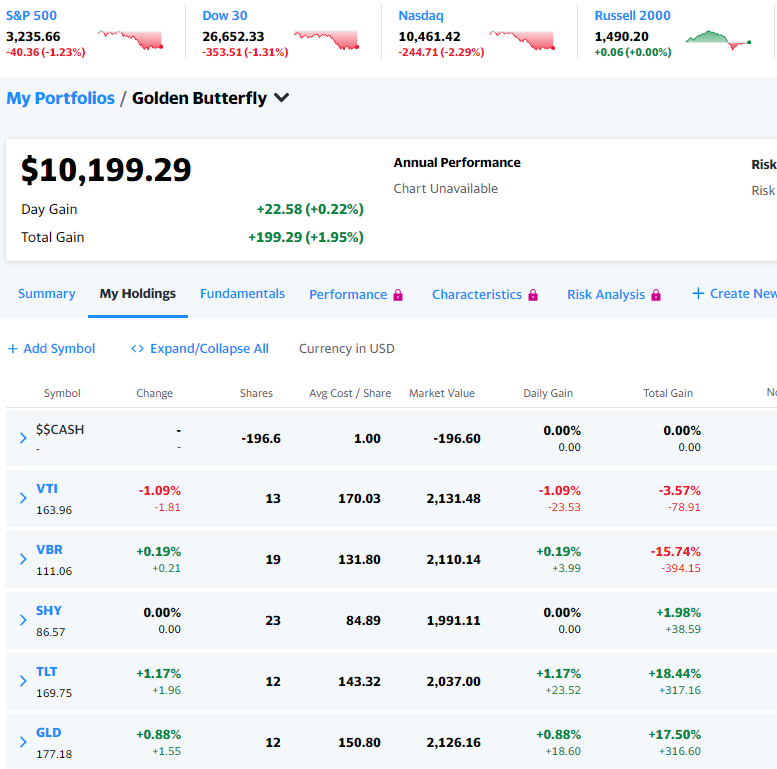Click the Performance lock icon
The image size is (777, 769).
click(398, 295)
